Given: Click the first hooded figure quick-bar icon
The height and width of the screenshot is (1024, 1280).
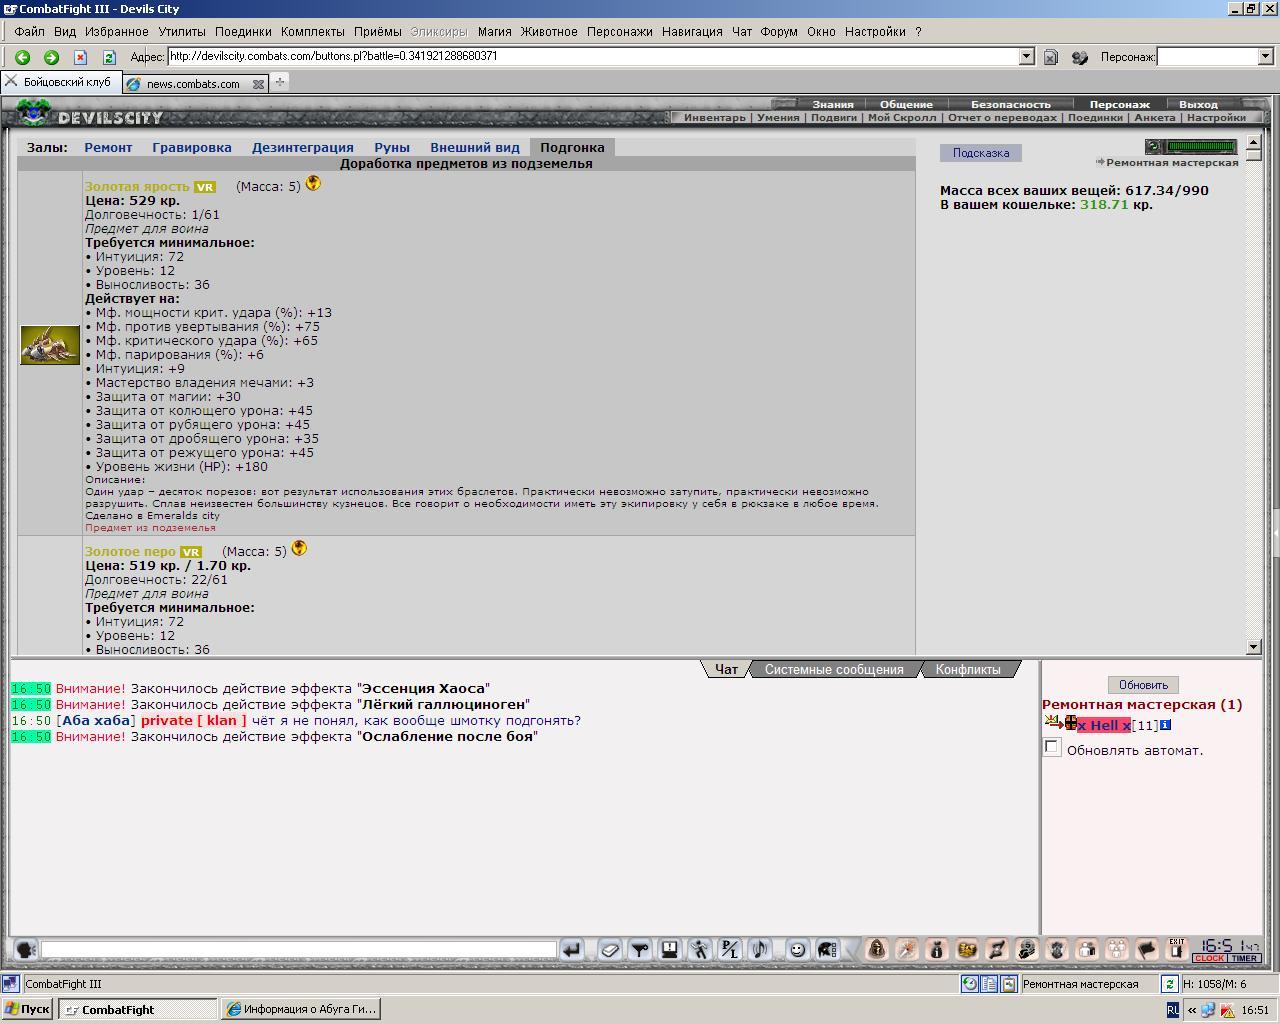Looking at the screenshot, I should click(x=877, y=949).
